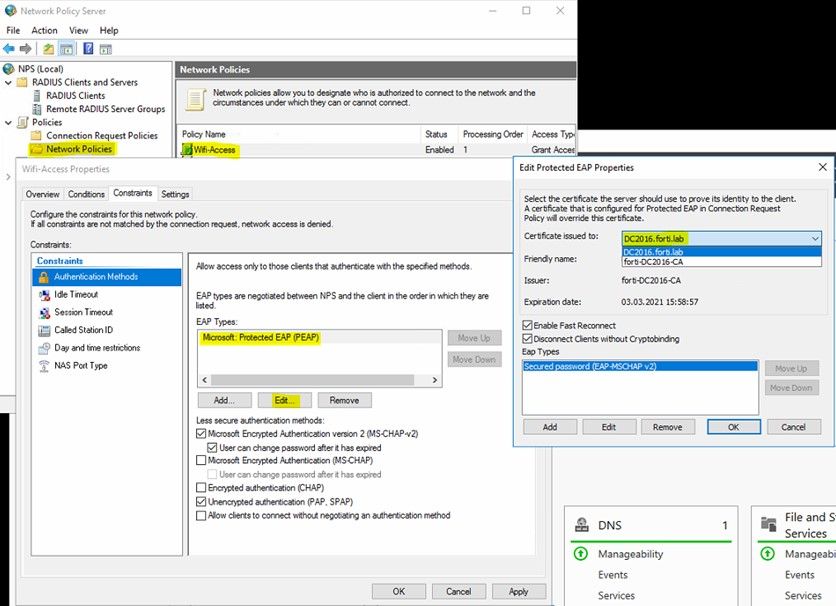This screenshot has height=606, width=836.
Task: Open the View menu
Action: (x=78, y=30)
